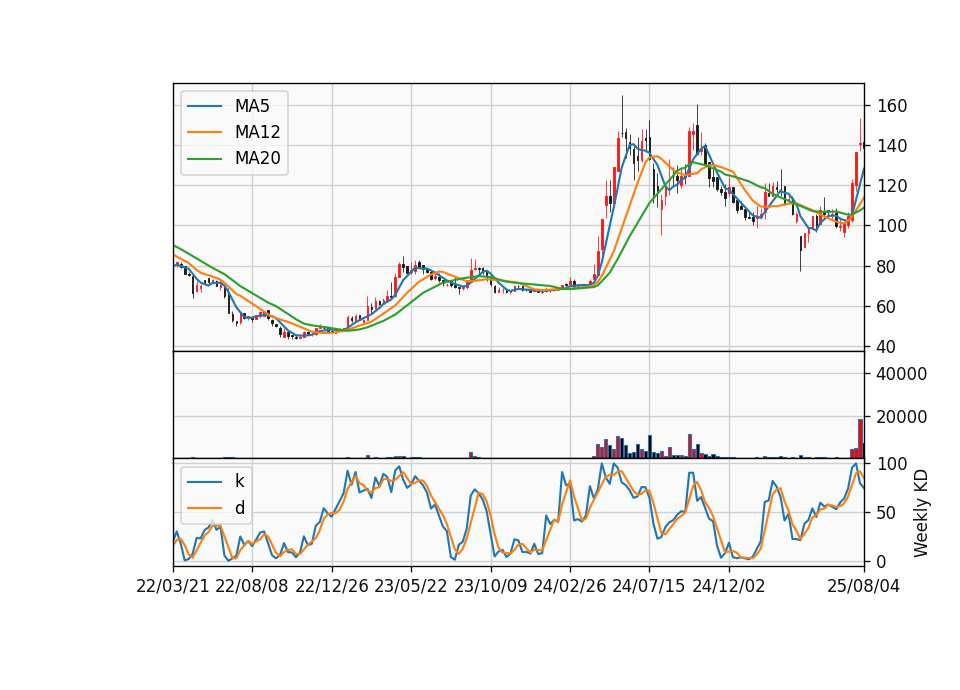960x690 pixels.
Task: Click the 22/12/26 date label
Action: 332,587
